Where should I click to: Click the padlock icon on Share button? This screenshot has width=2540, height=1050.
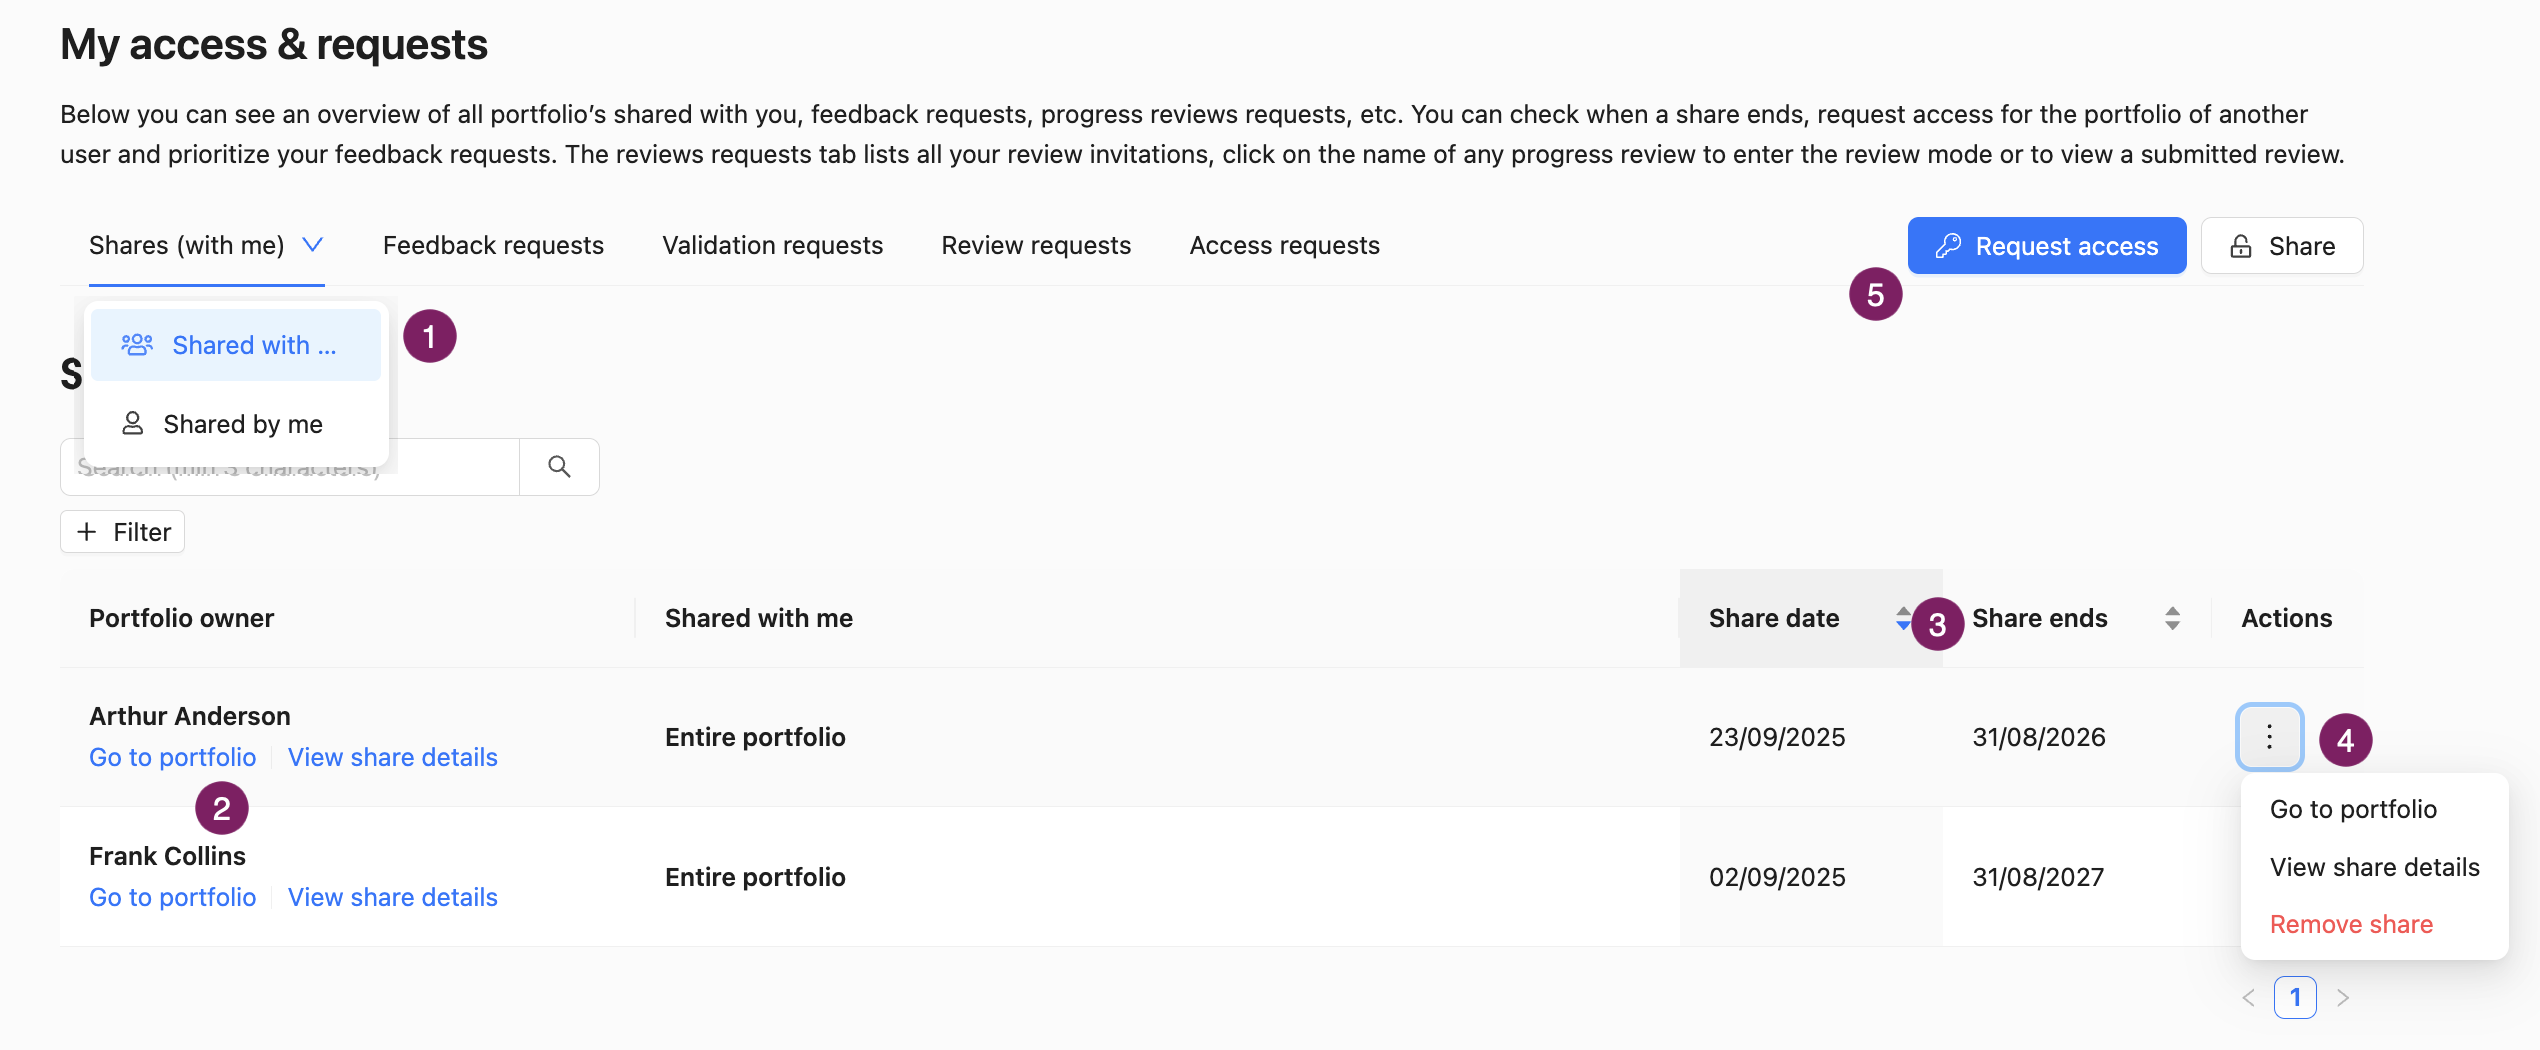point(2241,246)
